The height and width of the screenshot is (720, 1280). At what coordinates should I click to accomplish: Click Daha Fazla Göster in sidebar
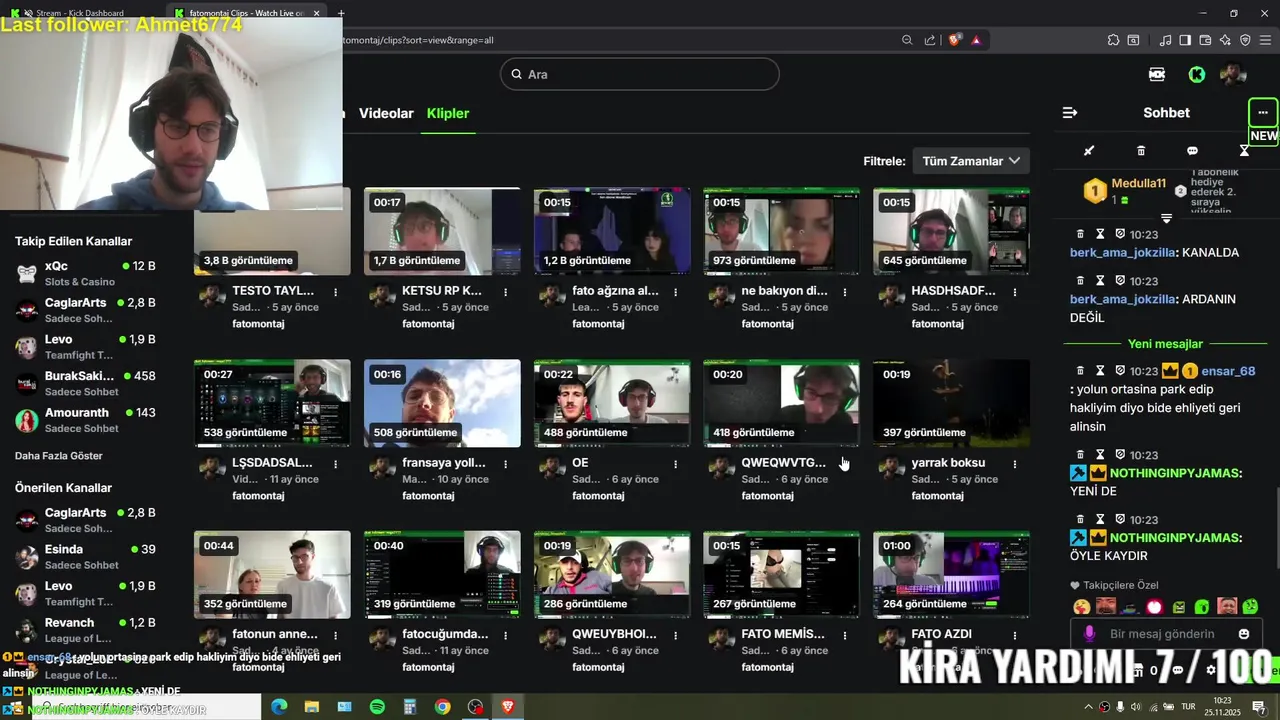pos(59,456)
